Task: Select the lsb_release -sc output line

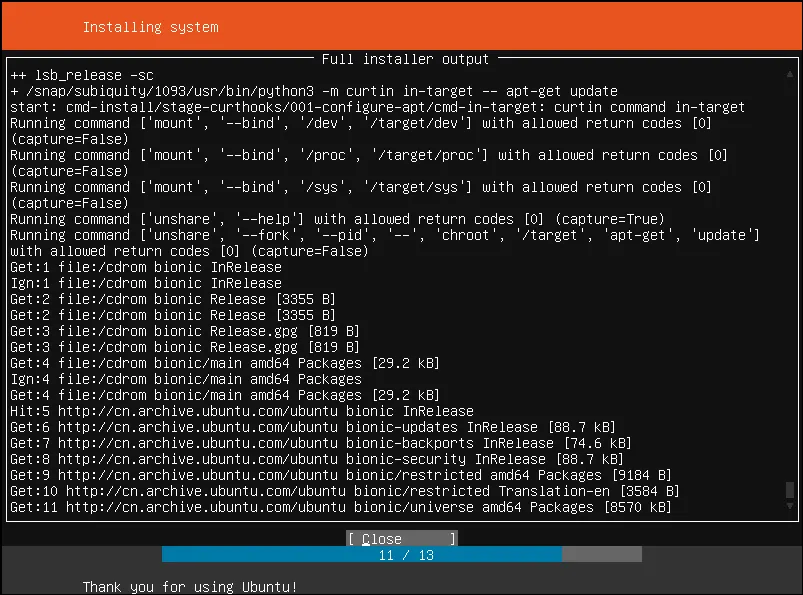Action: [82, 75]
